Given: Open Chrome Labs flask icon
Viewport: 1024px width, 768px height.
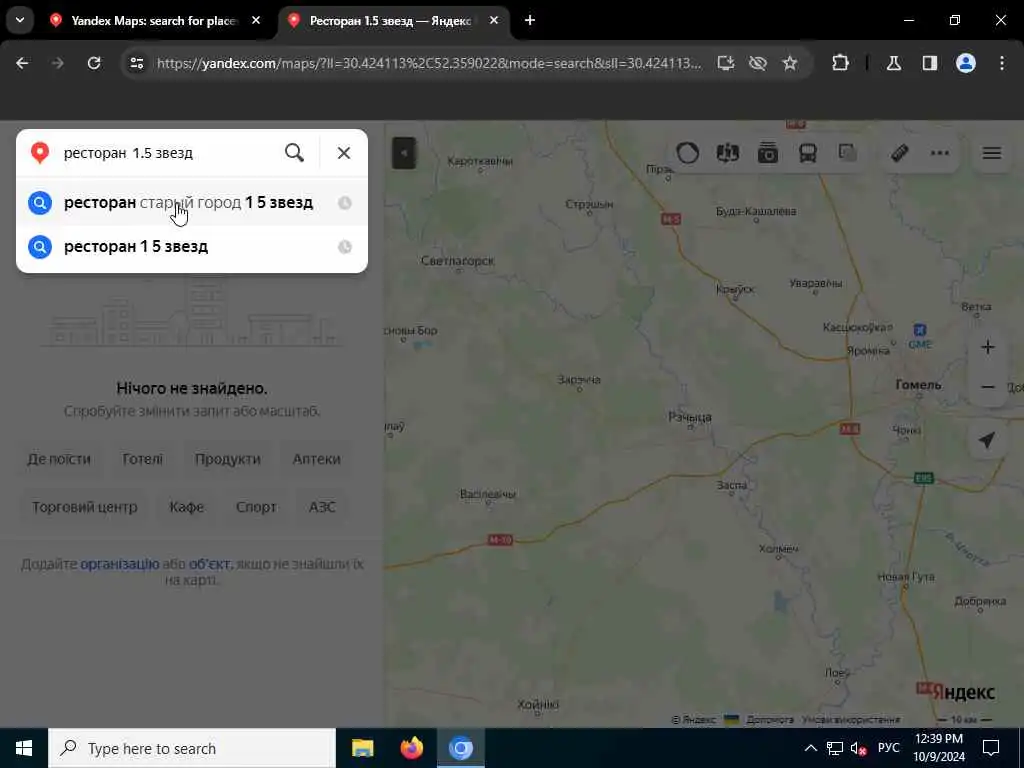Looking at the screenshot, I should pos(893,63).
